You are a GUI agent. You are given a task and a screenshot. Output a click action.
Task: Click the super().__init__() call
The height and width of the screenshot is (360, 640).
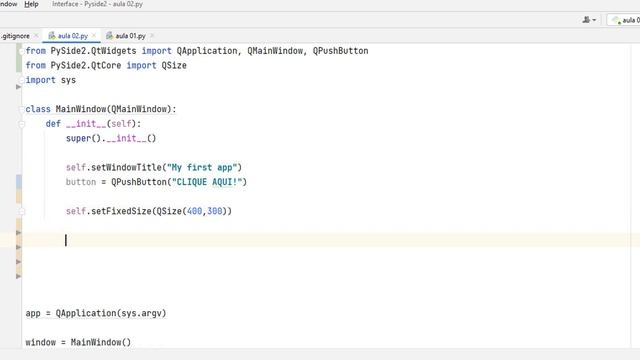pos(111,138)
